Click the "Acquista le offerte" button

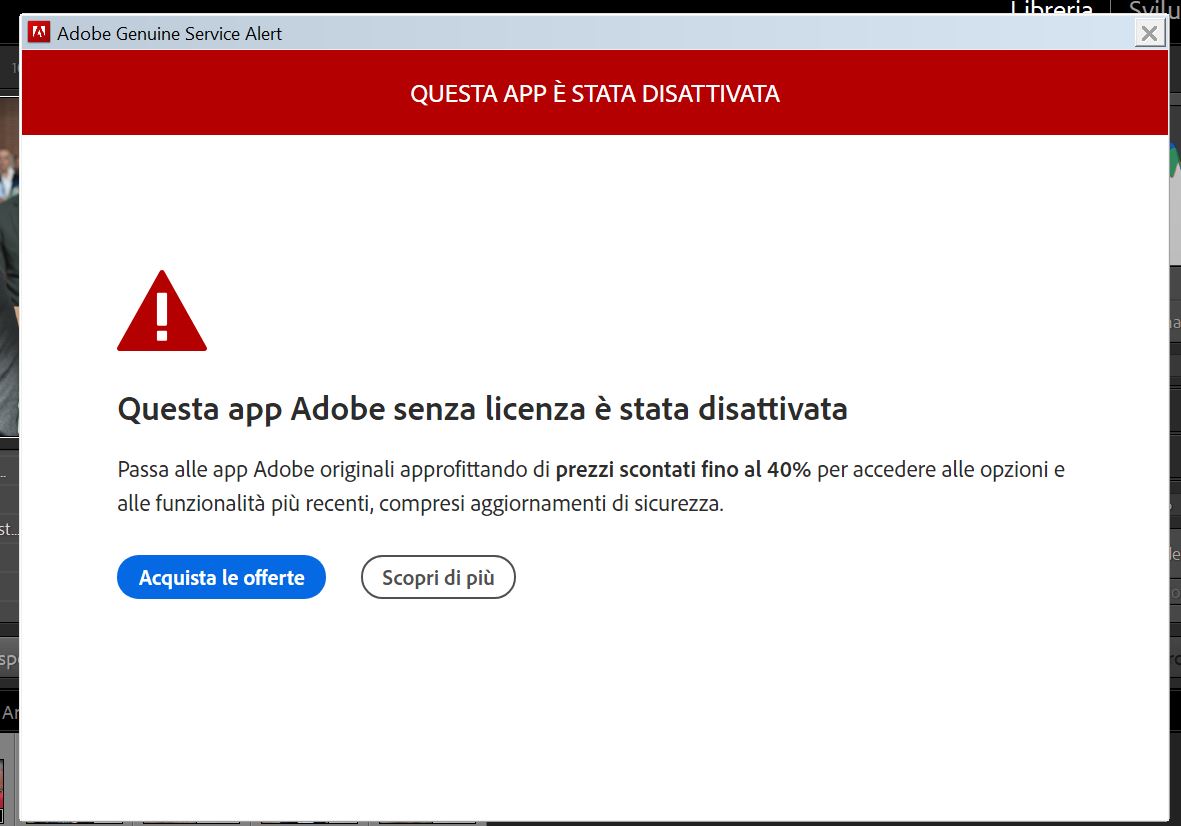coord(221,578)
